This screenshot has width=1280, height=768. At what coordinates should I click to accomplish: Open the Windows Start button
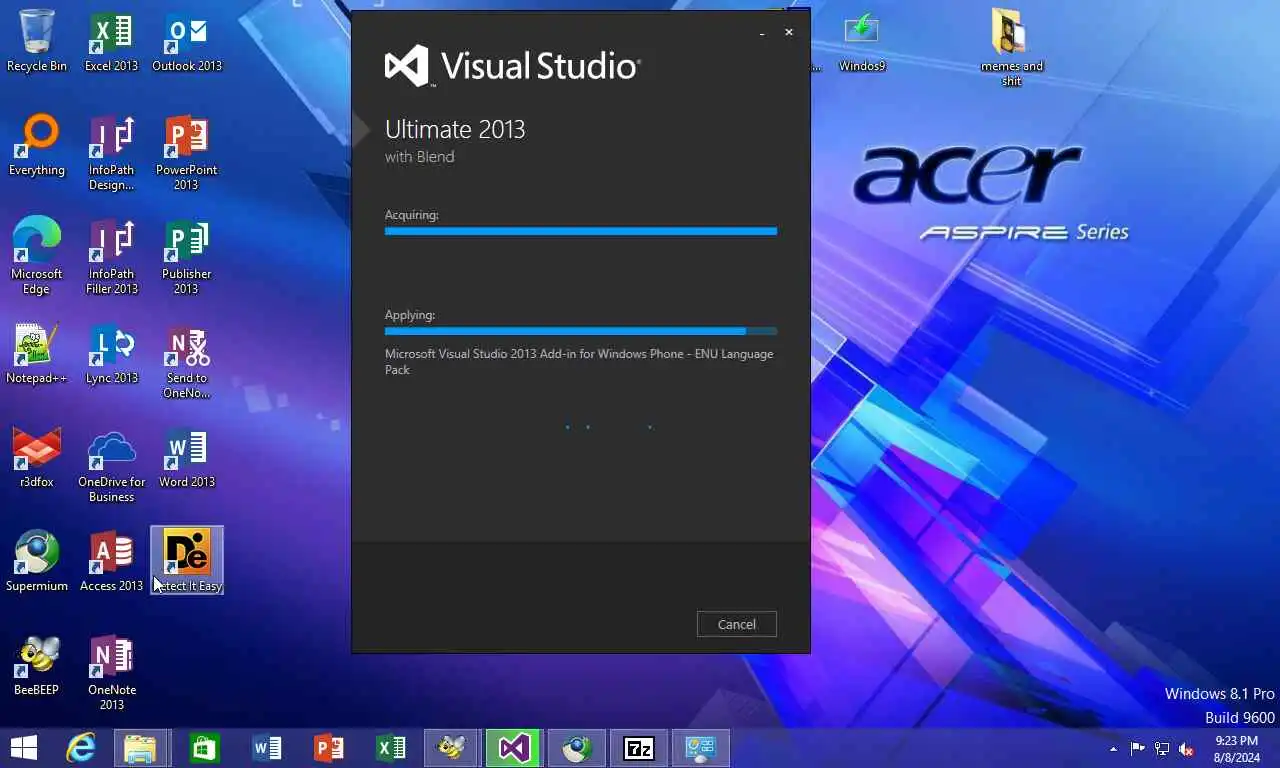pyautogui.click(x=23, y=748)
